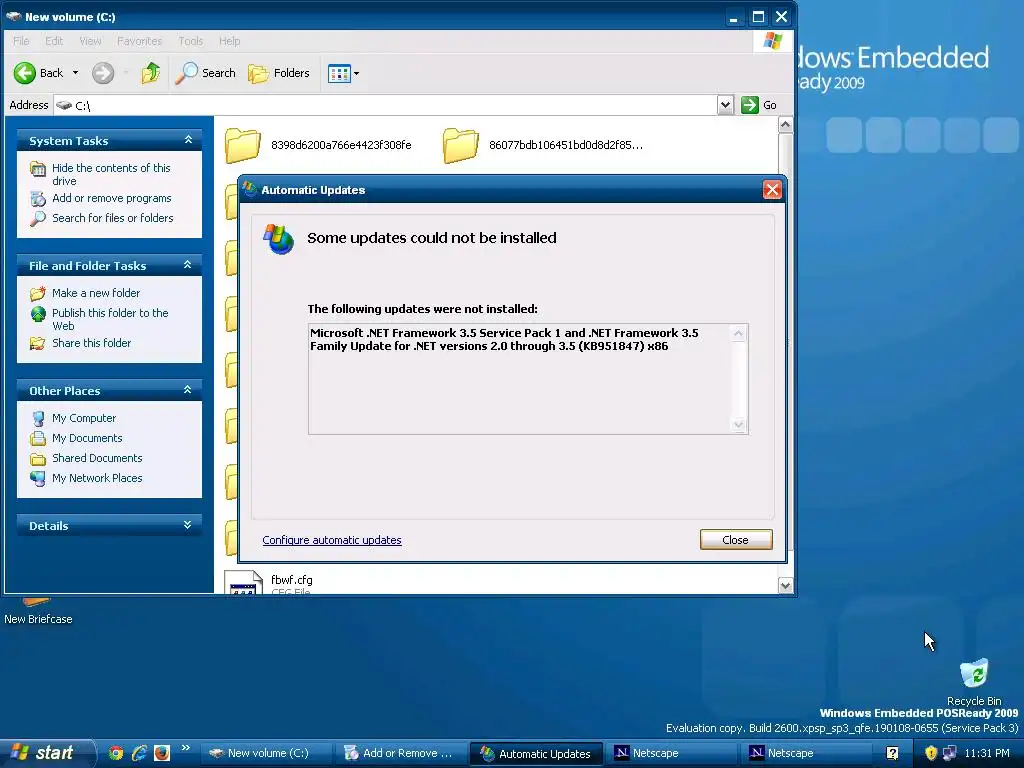Launch Internet Explorer from Quick Launch
Image resolution: width=1024 pixels, height=768 pixels.
139,753
